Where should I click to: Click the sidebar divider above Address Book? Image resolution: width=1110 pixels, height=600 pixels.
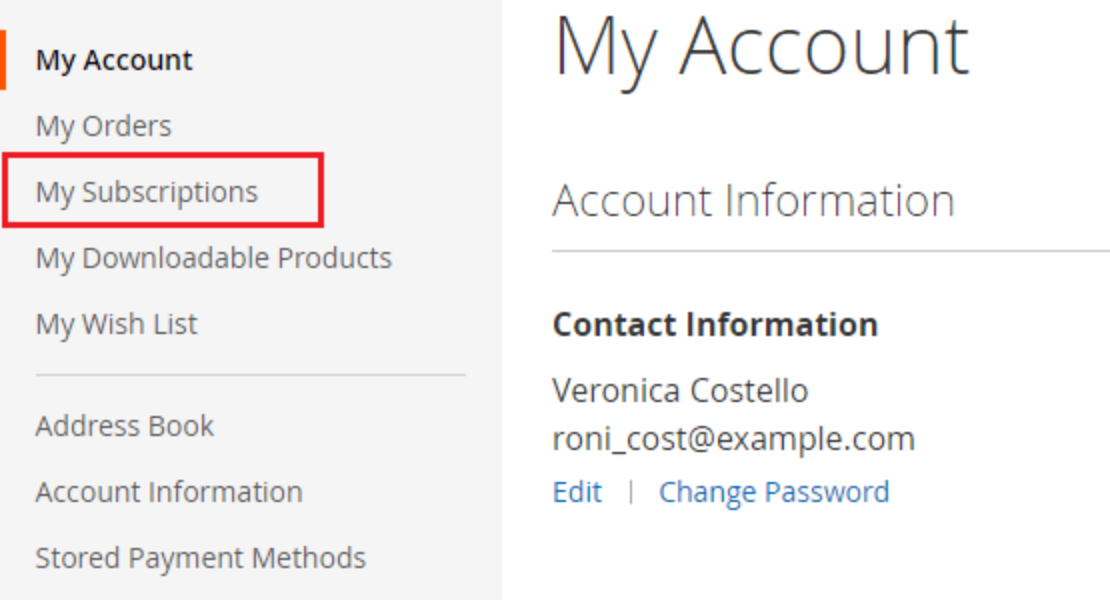click(250, 376)
